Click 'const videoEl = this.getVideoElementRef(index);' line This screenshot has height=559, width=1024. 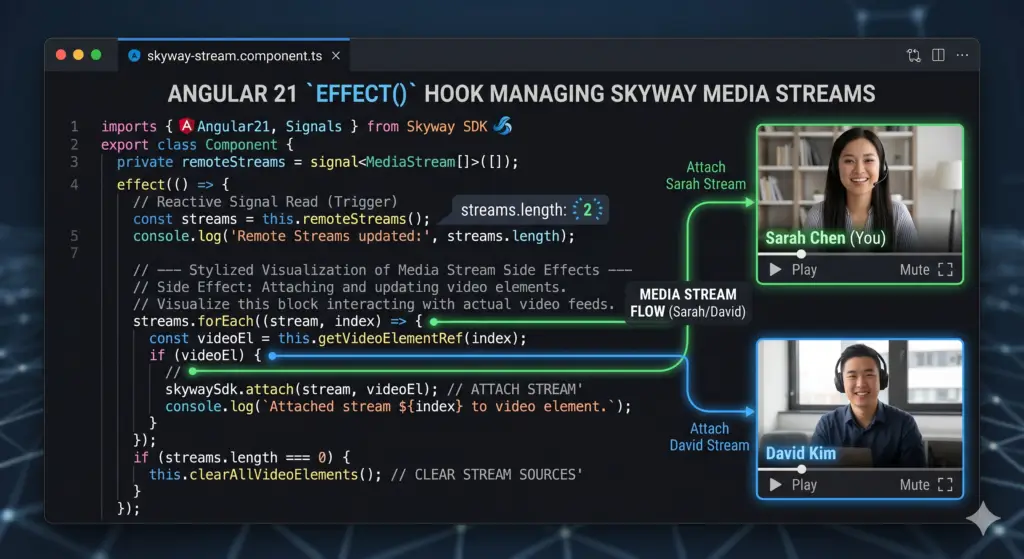pyautogui.click(x=338, y=338)
